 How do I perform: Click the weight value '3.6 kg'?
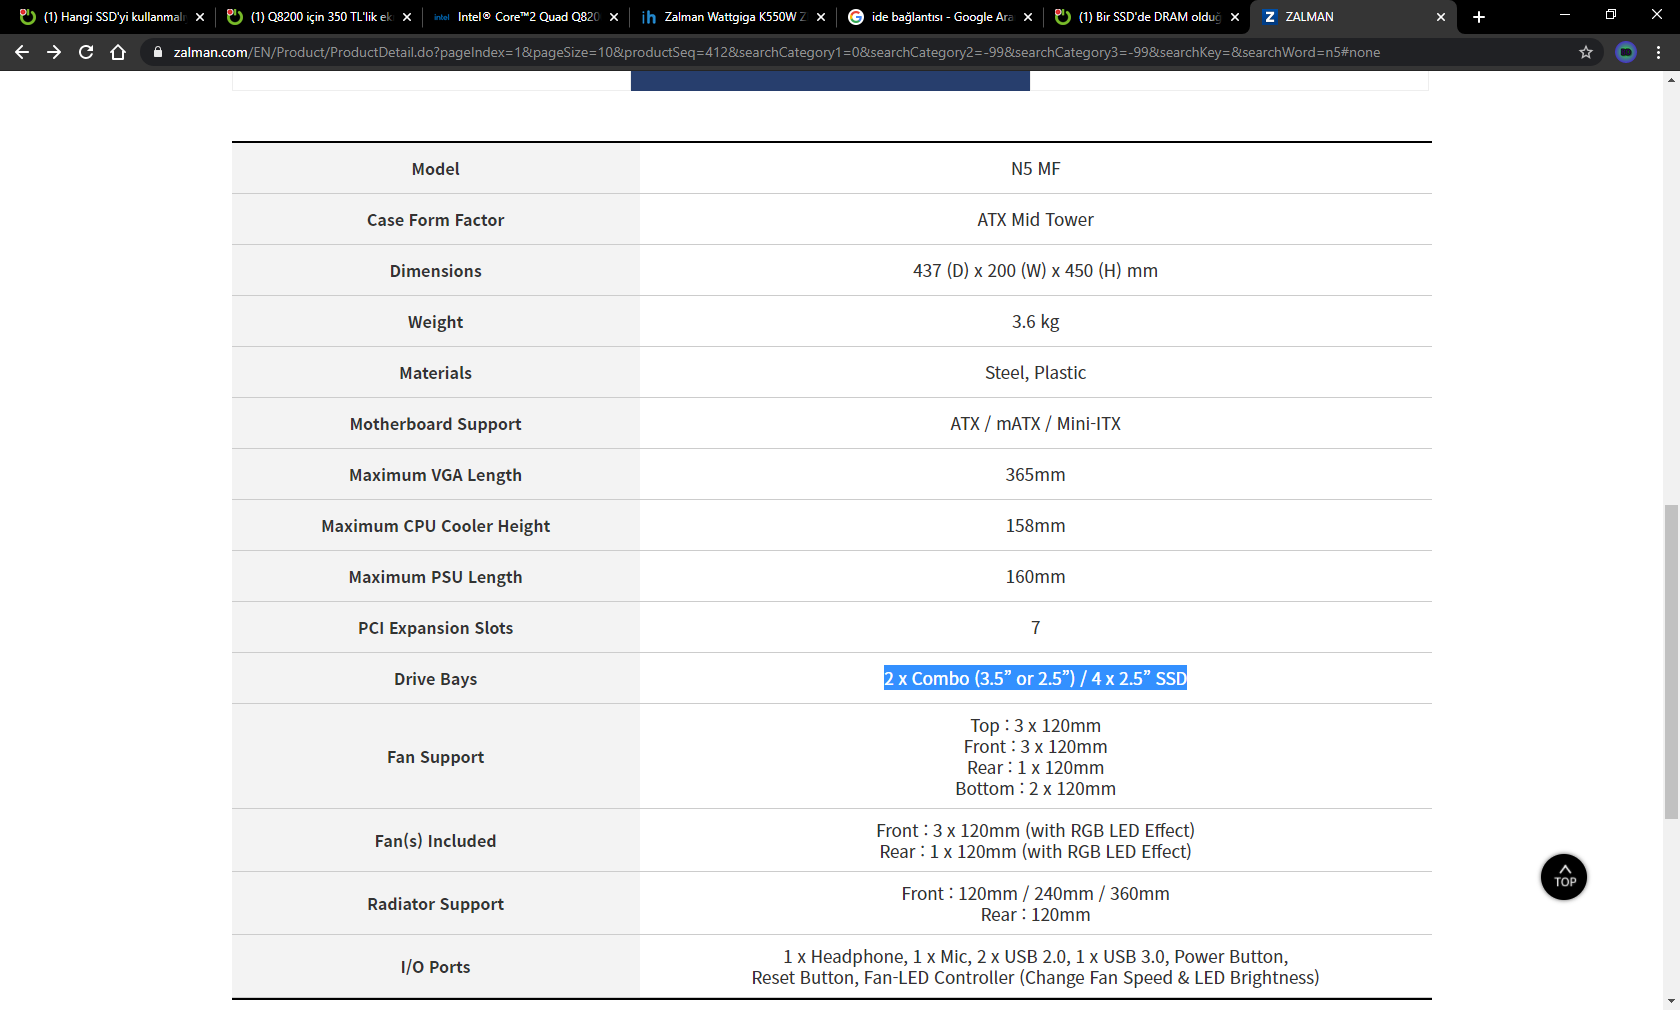coord(1035,322)
